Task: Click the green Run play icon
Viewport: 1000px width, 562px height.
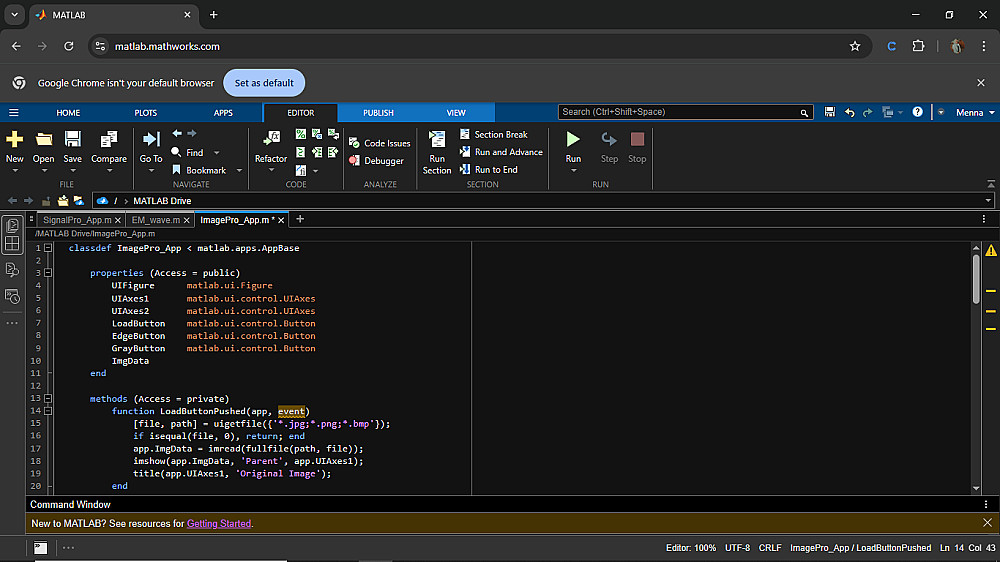Action: pyautogui.click(x=573, y=139)
